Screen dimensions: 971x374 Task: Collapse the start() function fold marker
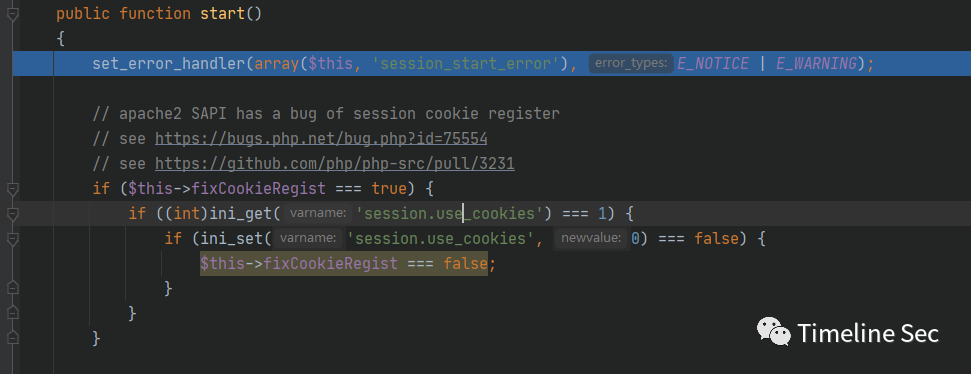(x=12, y=14)
